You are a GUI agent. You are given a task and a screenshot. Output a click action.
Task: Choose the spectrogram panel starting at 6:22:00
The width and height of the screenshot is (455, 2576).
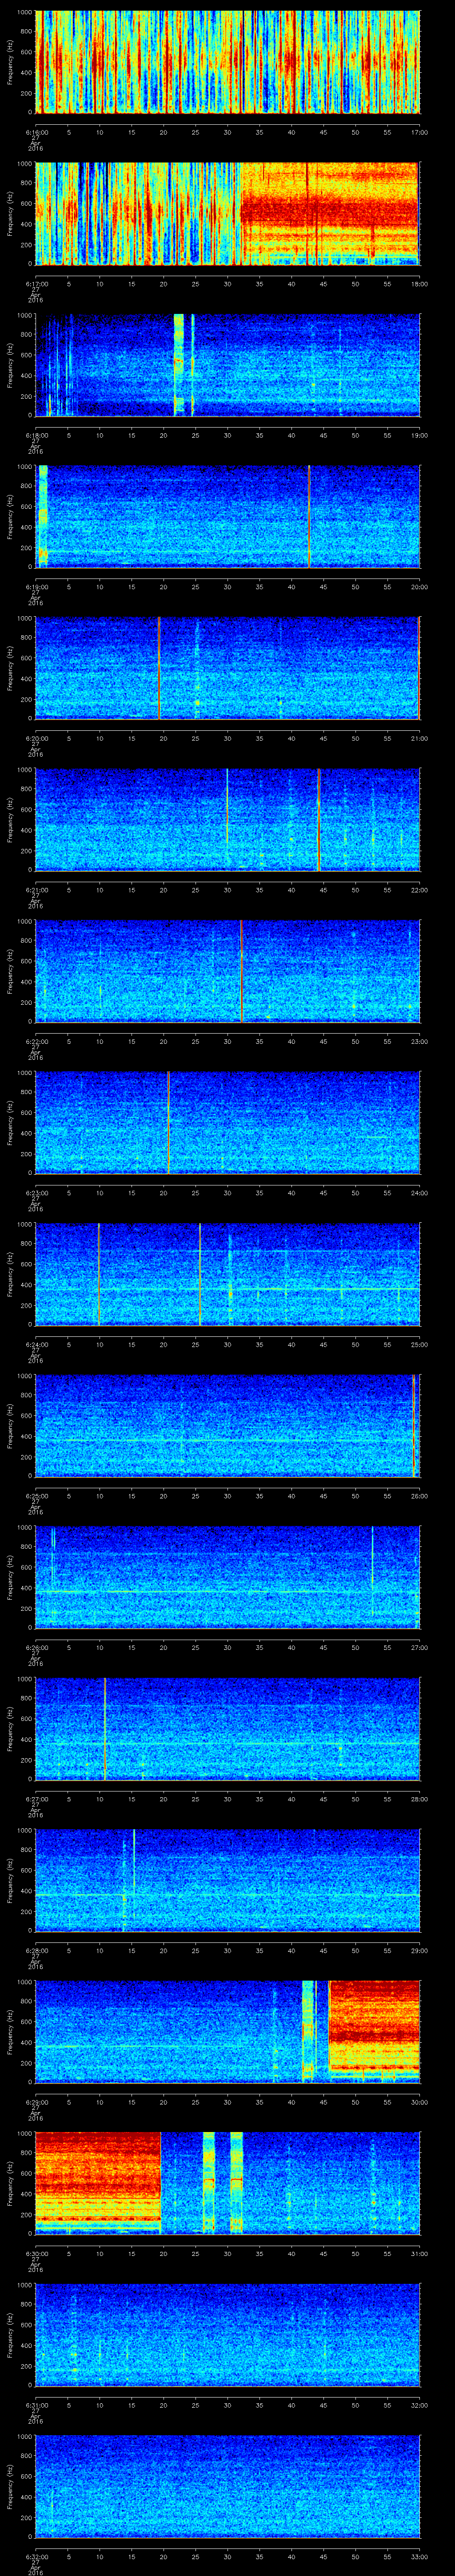(227, 971)
